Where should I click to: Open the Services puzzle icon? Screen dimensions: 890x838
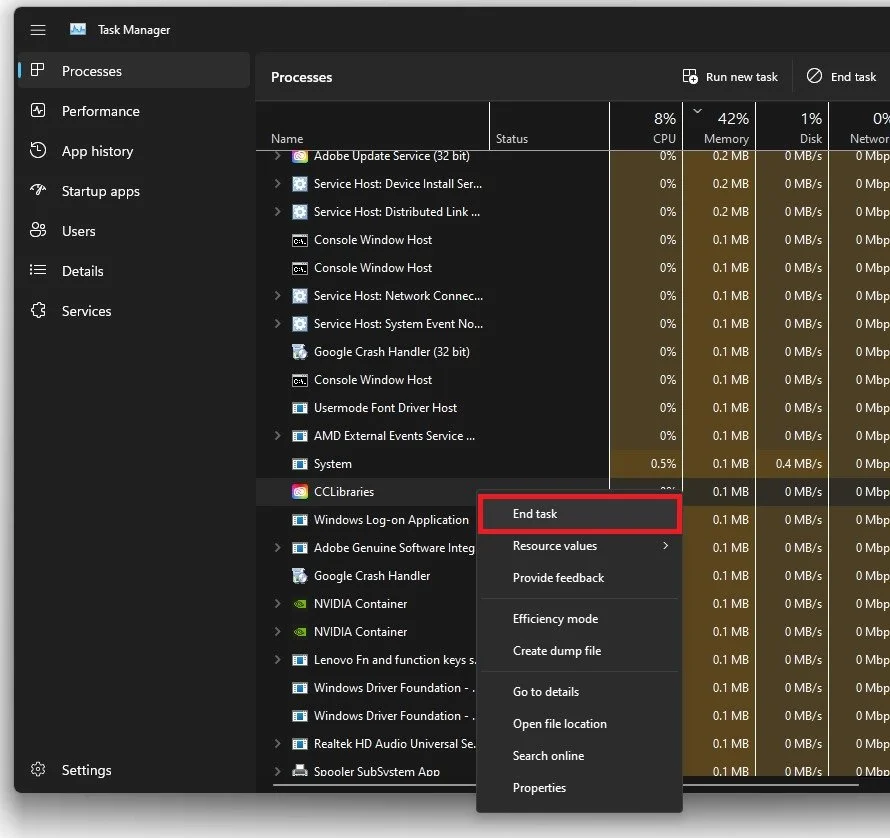coord(38,311)
